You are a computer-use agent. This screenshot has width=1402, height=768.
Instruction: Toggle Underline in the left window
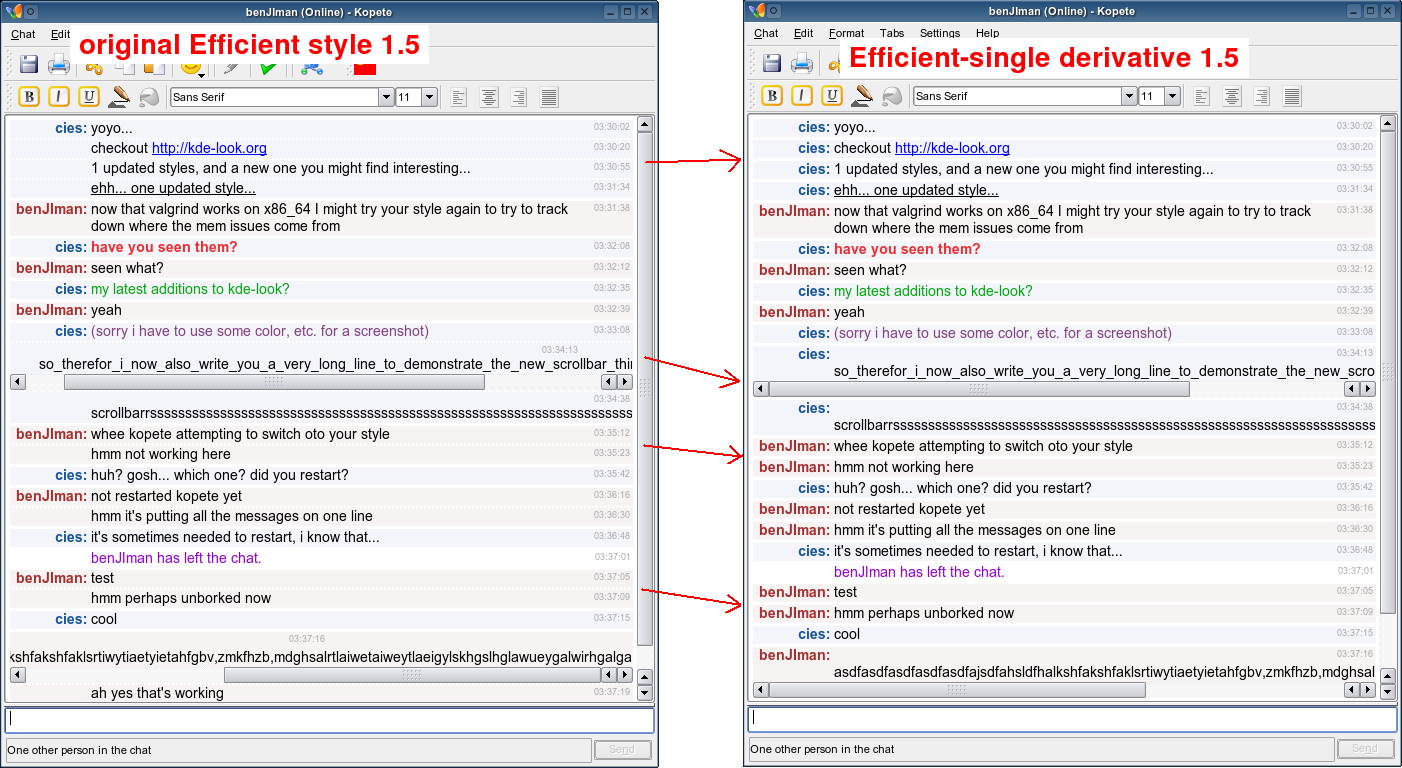(x=89, y=96)
